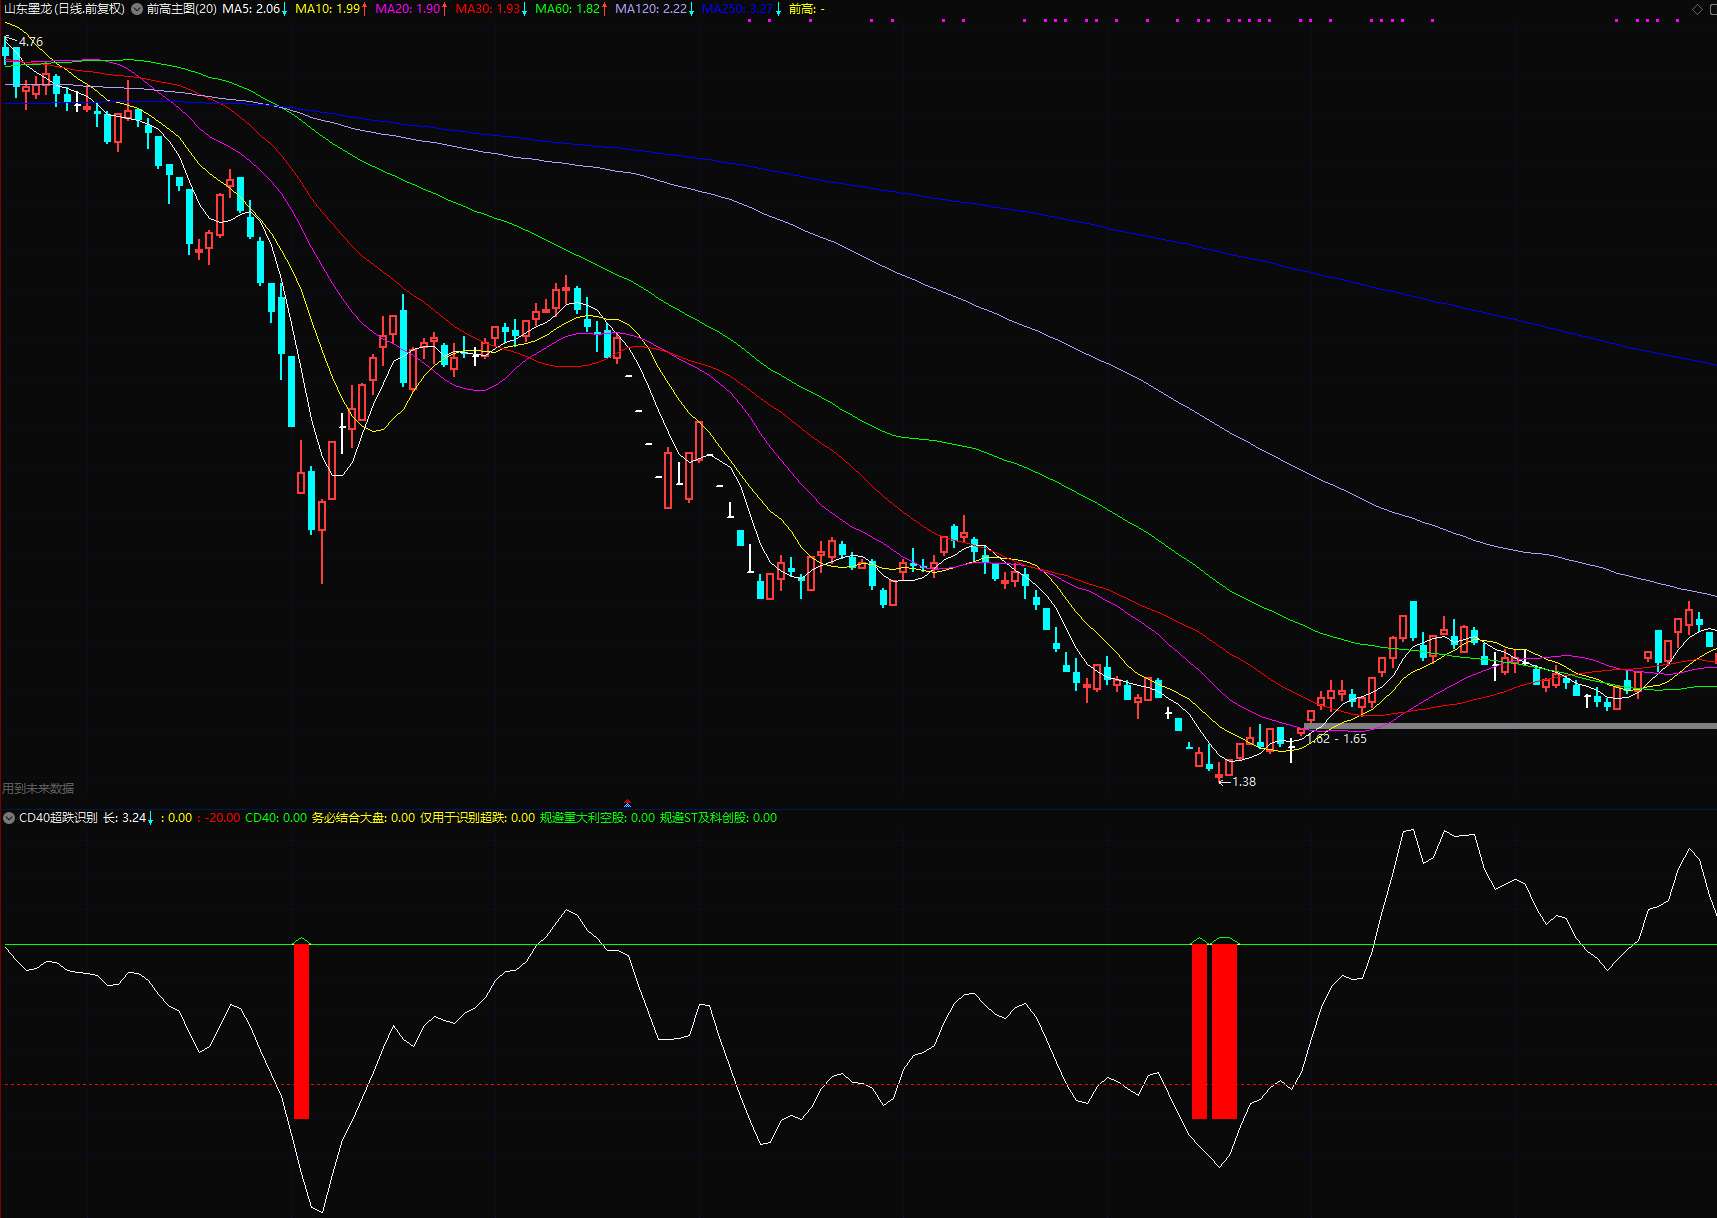Click the 1.38 low price label
This screenshot has width=1717, height=1218.
tap(1244, 782)
